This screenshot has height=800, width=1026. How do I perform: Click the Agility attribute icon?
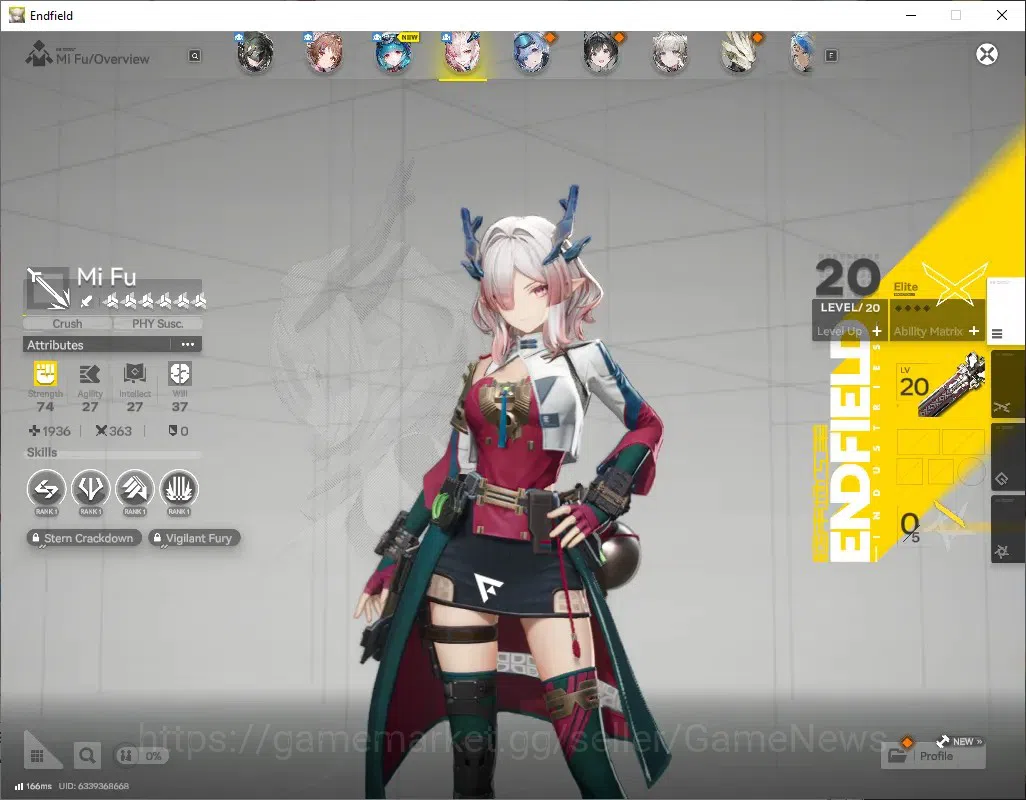tap(90, 374)
